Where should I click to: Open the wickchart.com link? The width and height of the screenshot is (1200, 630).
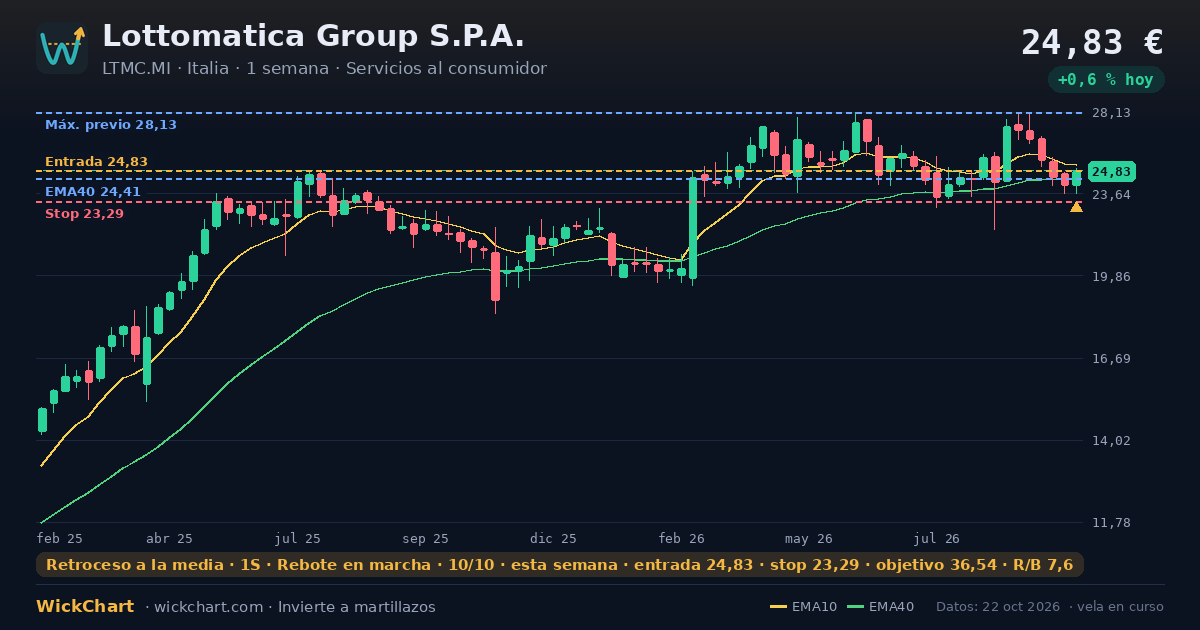tap(211, 607)
